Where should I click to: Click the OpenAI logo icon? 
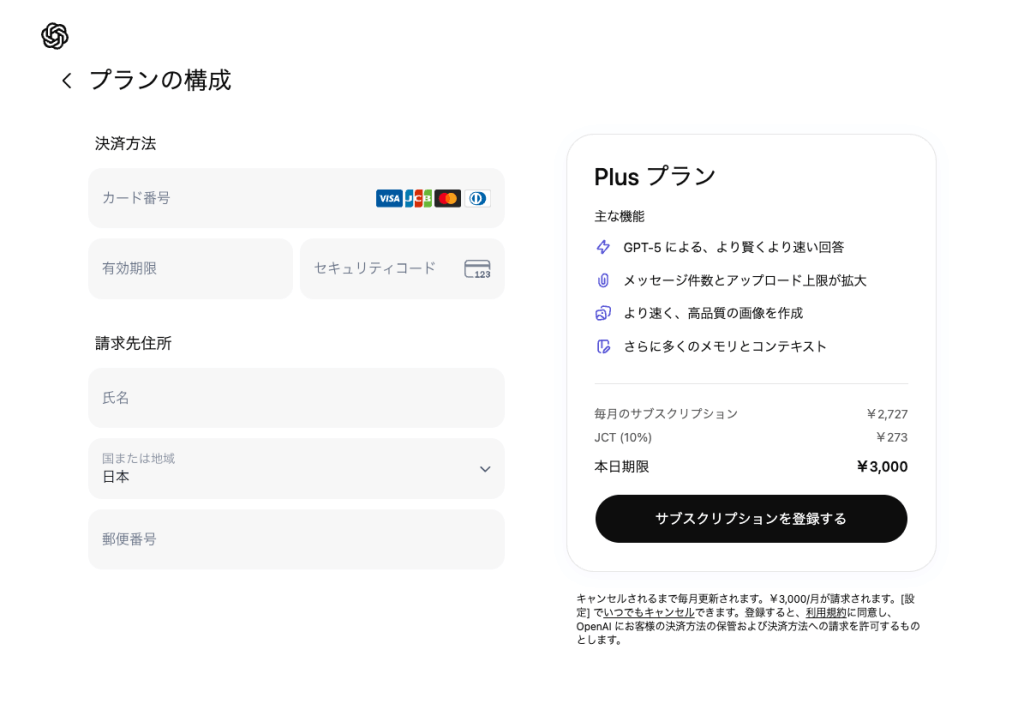click(x=55, y=36)
